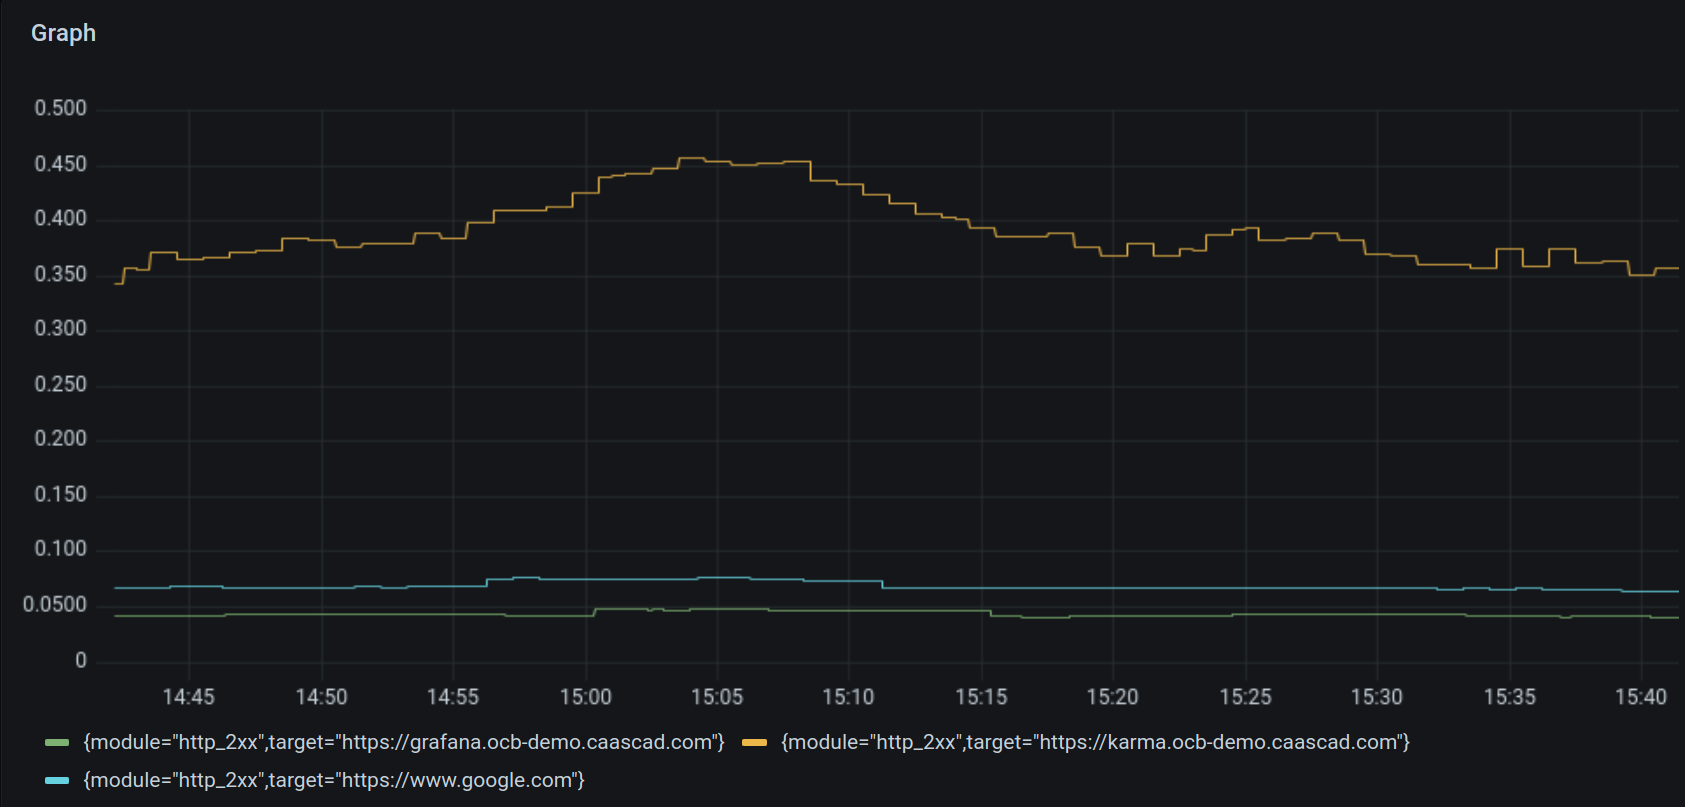Click the 15:40 time axis label
This screenshot has width=1685, height=807.
click(x=1641, y=697)
